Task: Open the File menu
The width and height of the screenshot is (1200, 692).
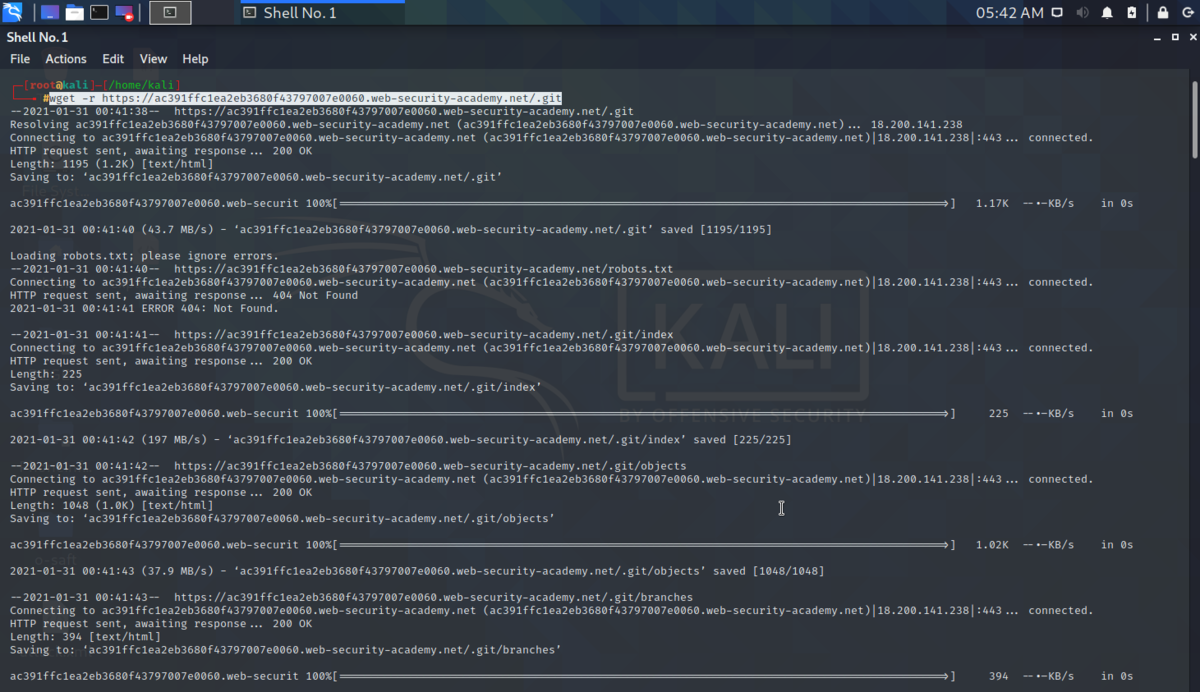Action: pyautogui.click(x=20, y=59)
